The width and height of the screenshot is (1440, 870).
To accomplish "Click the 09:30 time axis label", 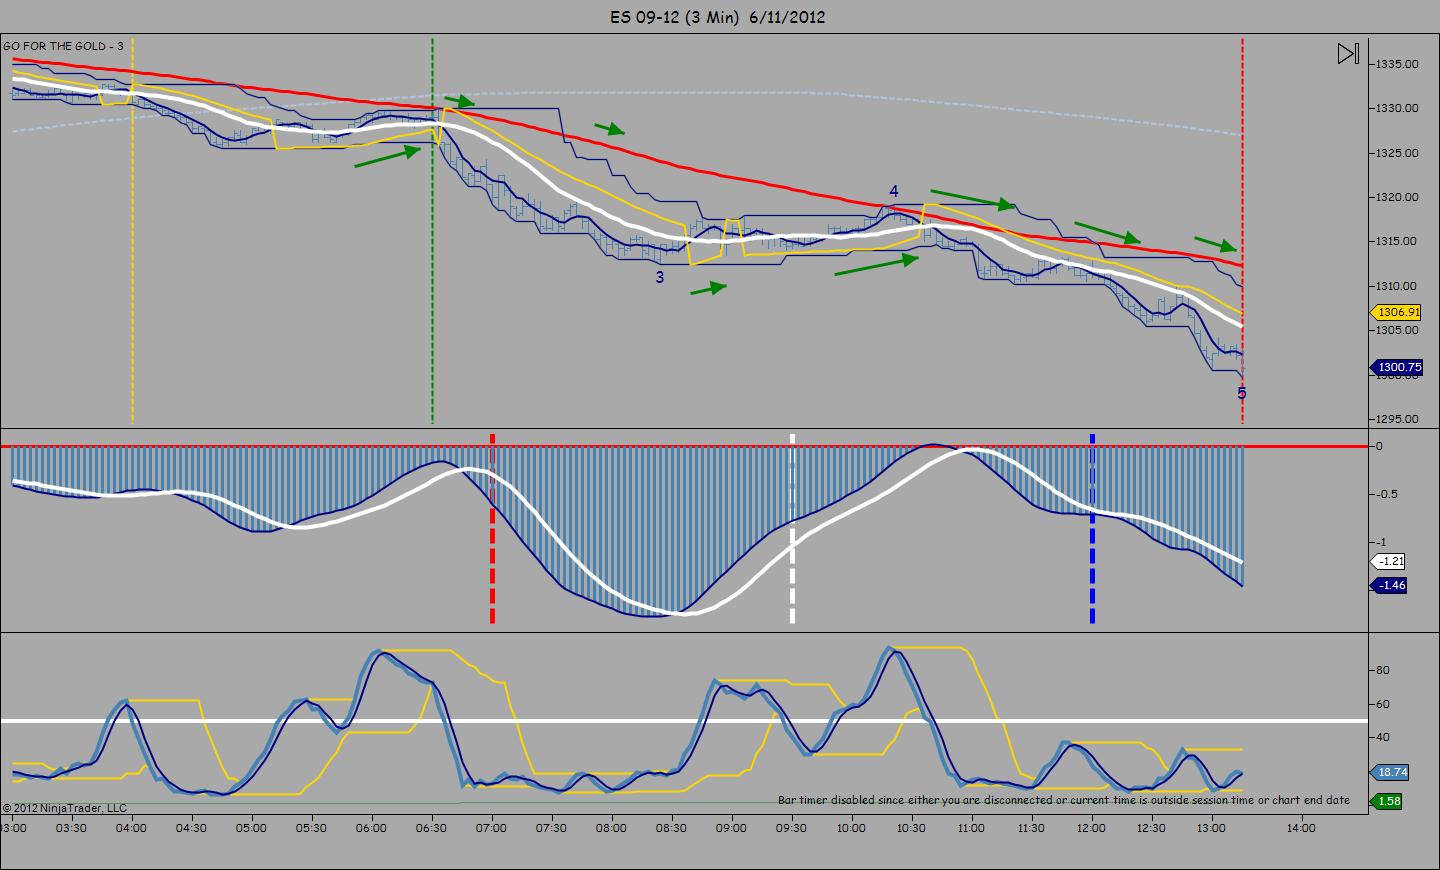I will 791,828.
